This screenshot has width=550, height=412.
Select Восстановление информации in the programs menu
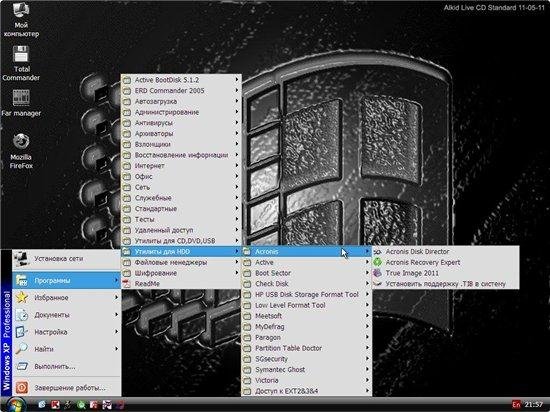[181, 155]
